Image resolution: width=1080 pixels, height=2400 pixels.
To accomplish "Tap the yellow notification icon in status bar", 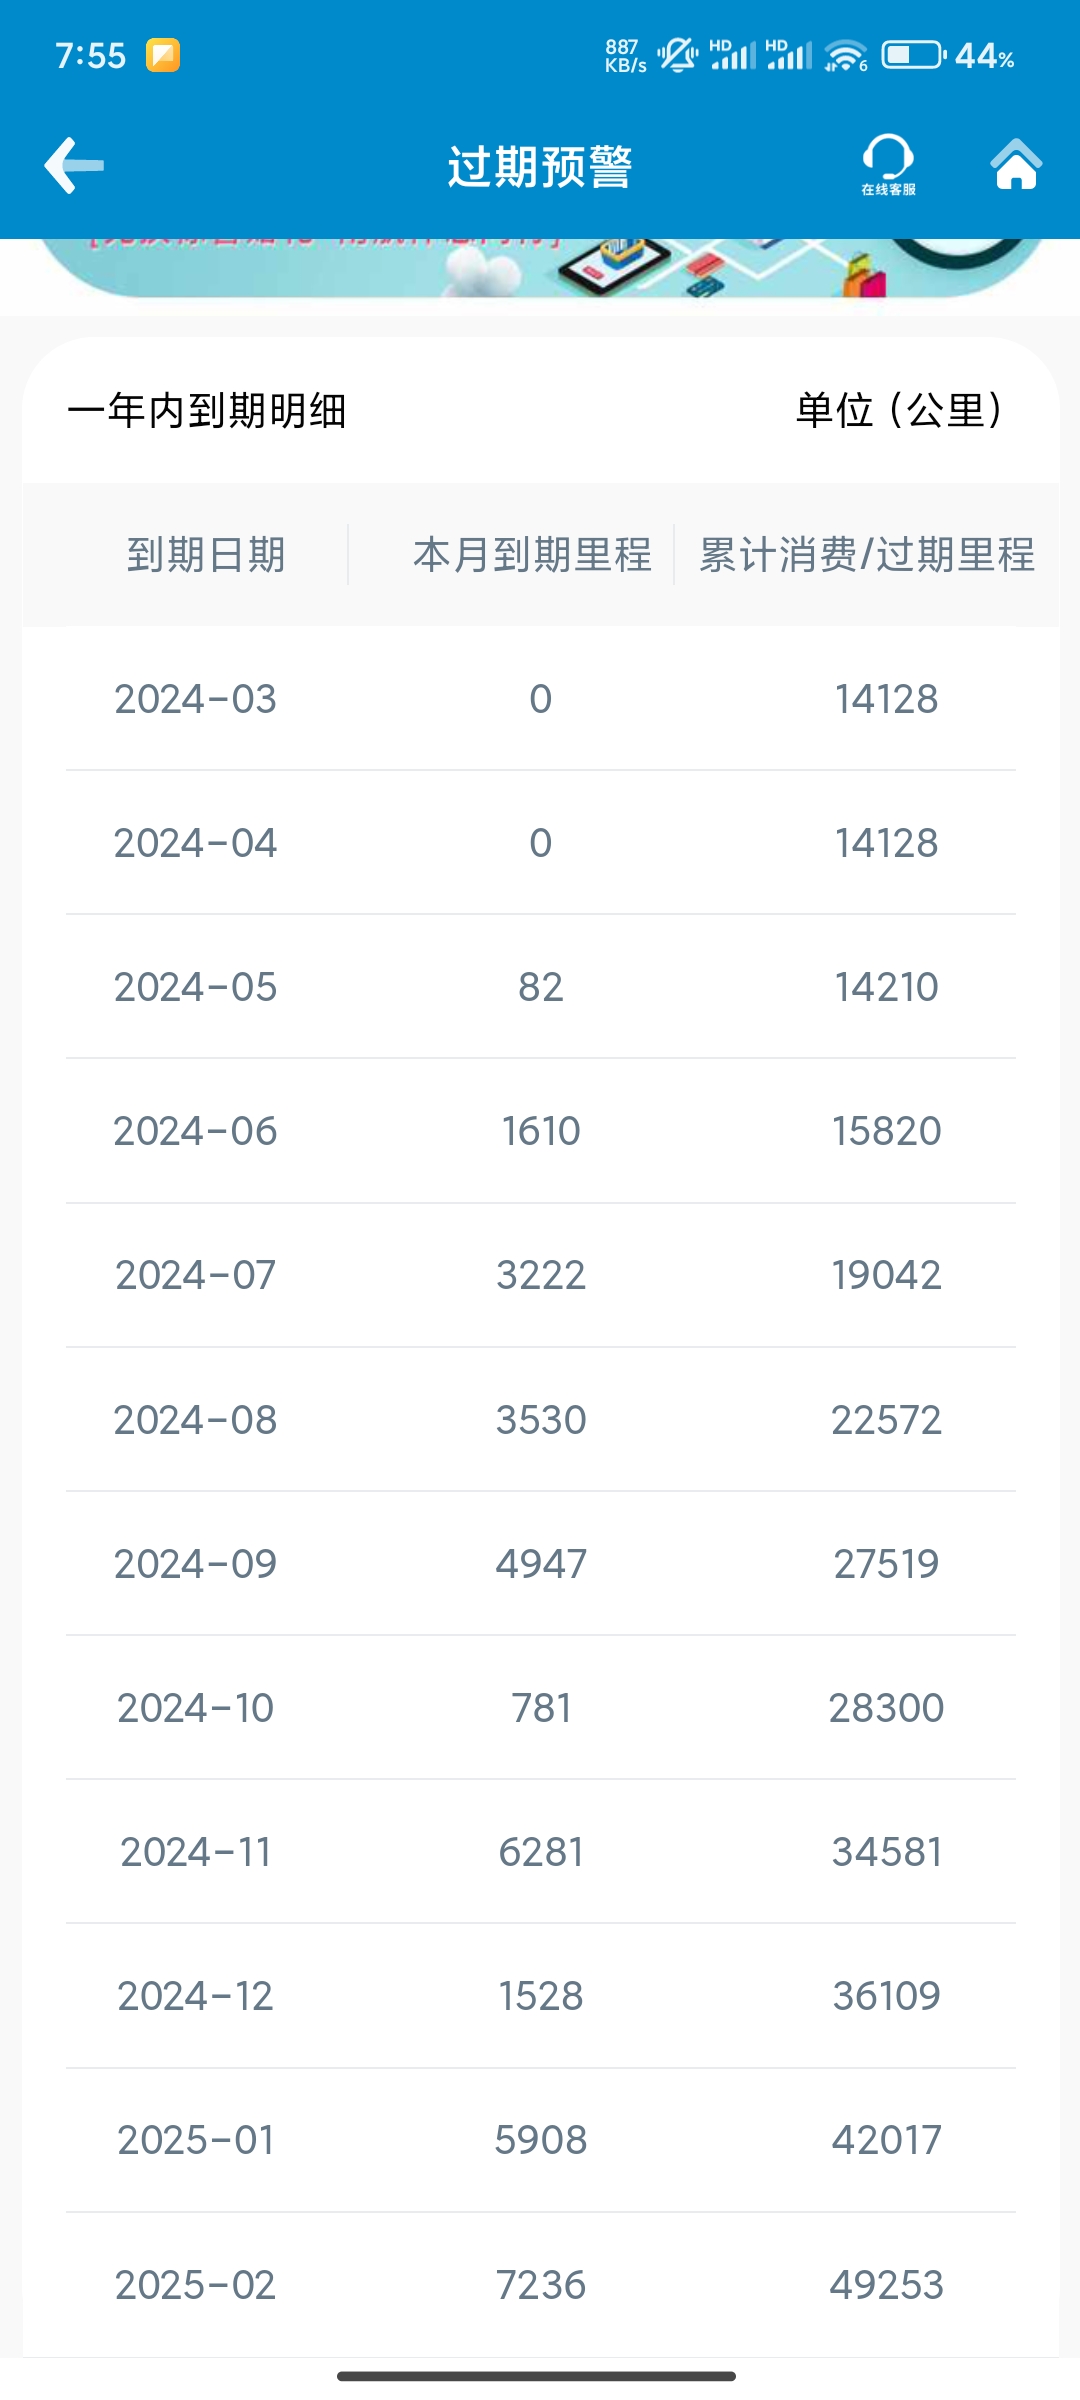I will (163, 55).
